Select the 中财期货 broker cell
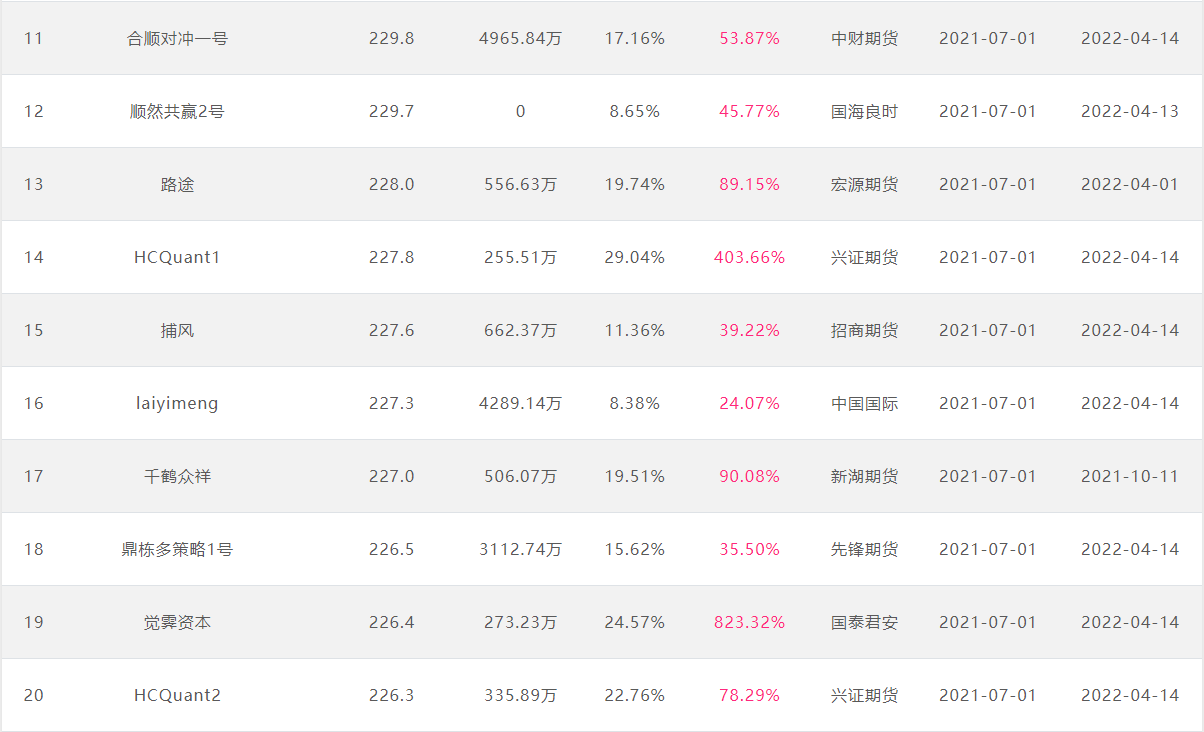The width and height of the screenshot is (1204, 732). click(x=864, y=38)
